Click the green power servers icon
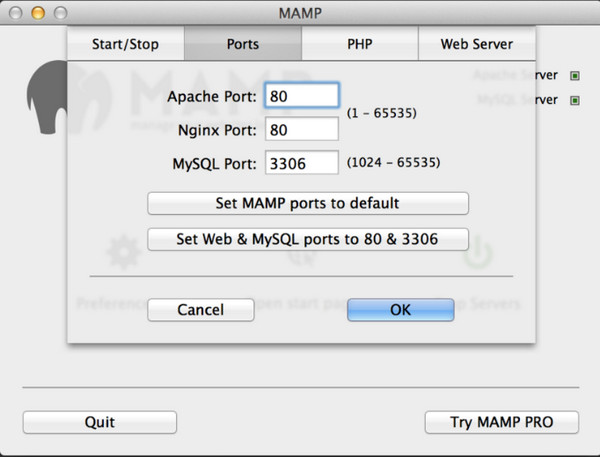The width and height of the screenshot is (600, 457). tap(479, 254)
